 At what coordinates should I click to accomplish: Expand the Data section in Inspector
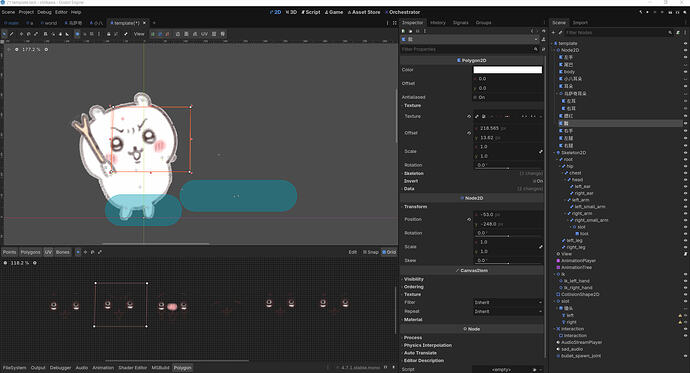point(409,189)
